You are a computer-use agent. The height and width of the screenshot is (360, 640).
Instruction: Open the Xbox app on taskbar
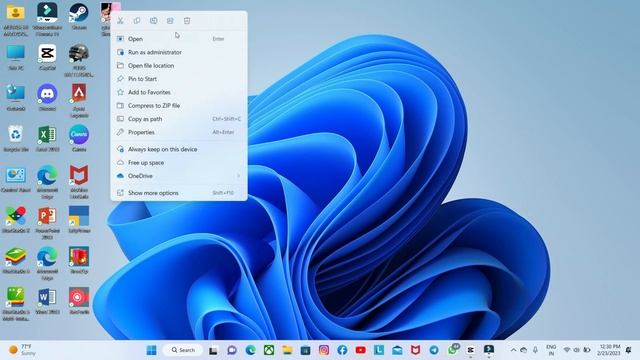pyautogui.click(x=269, y=350)
